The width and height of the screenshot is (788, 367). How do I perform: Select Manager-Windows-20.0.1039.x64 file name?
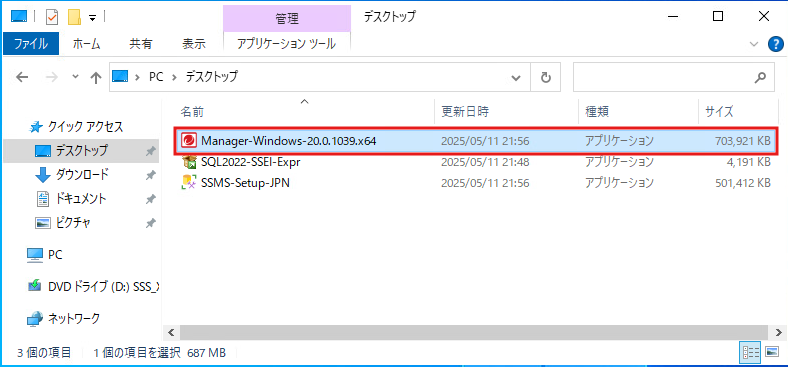click(x=288, y=141)
